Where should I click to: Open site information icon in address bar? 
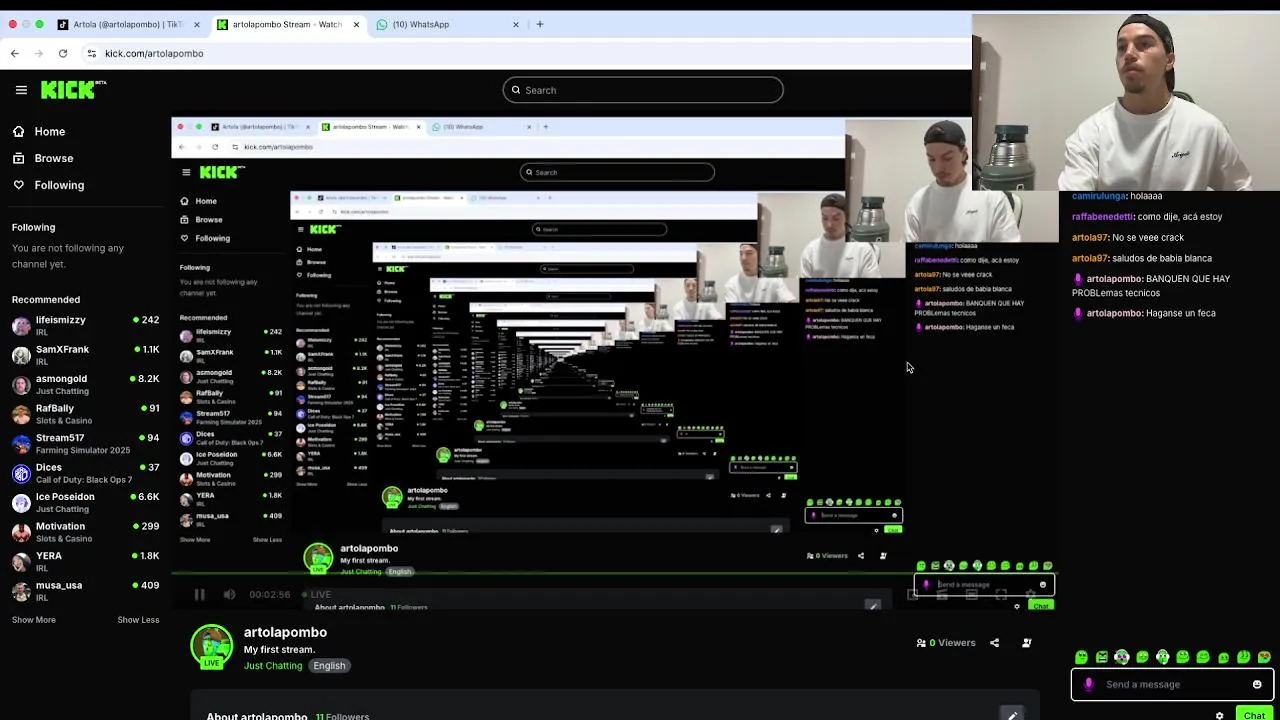(x=91, y=53)
